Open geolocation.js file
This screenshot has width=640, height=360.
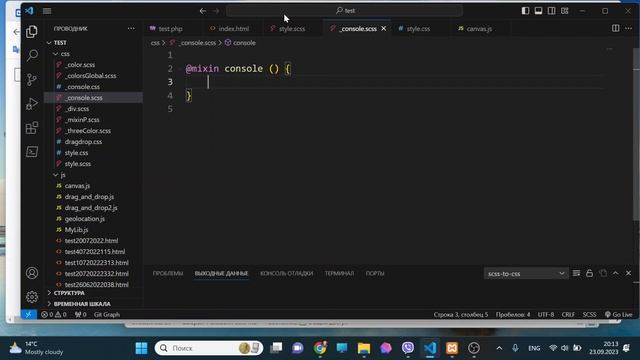(x=84, y=219)
